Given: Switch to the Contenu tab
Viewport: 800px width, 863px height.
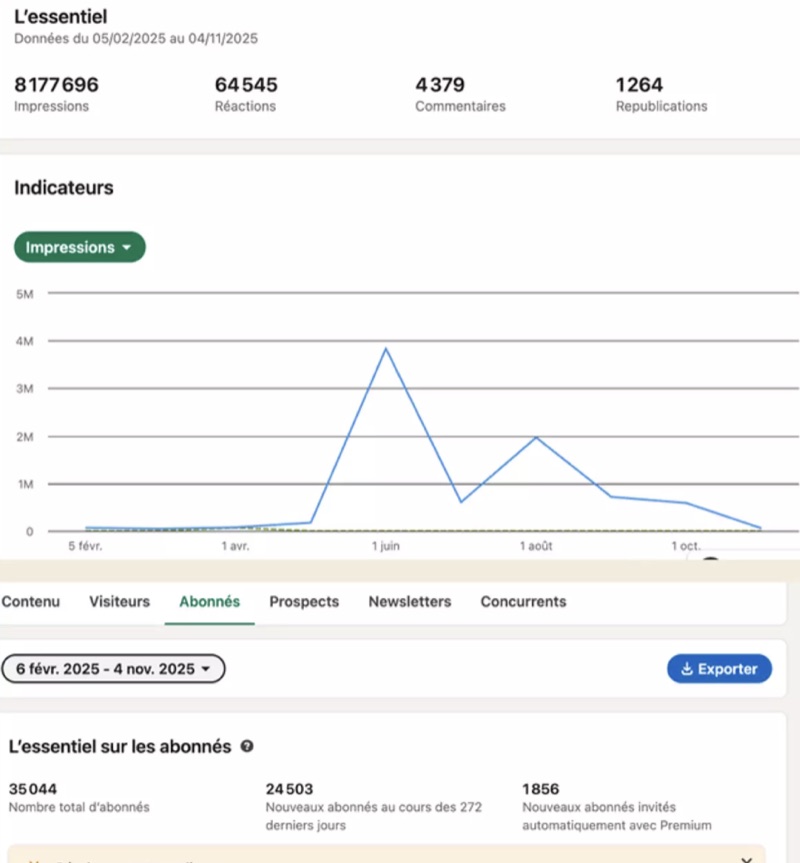Looking at the screenshot, I should point(31,602).
